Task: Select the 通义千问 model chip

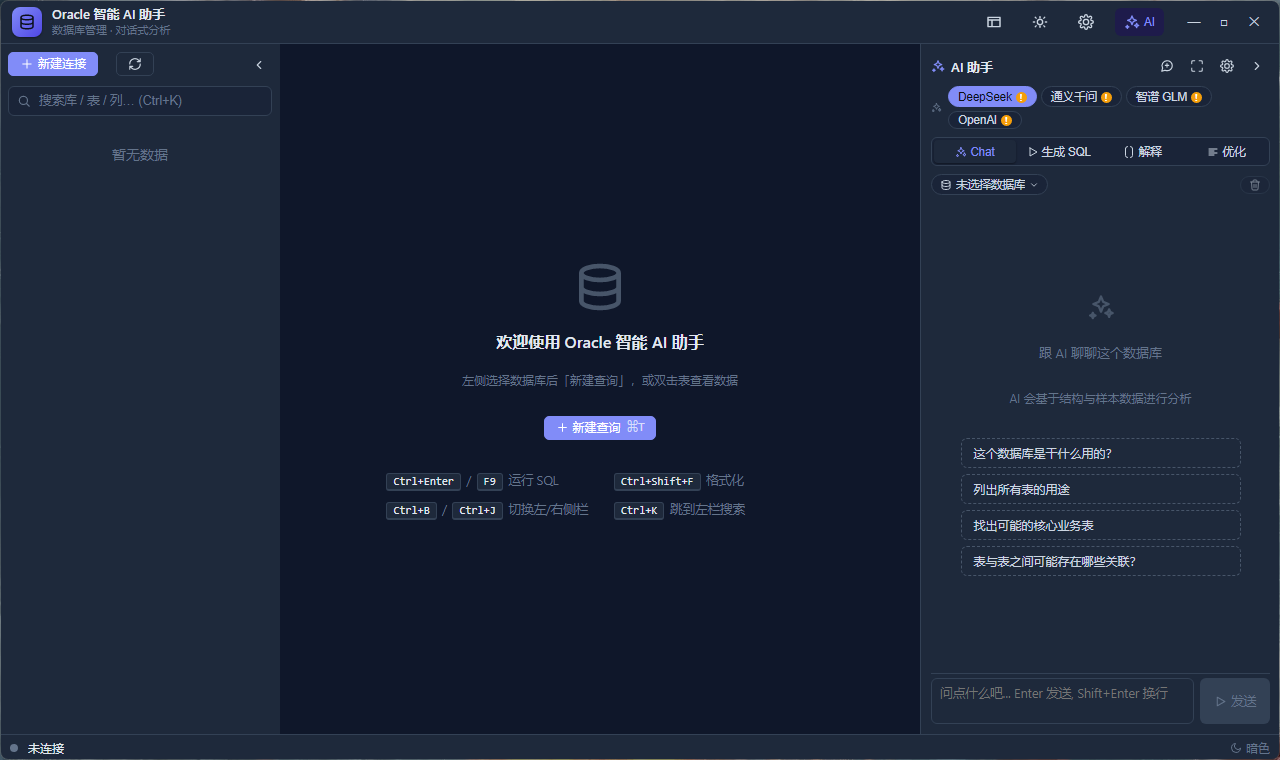Action: tap(1081, 97)
